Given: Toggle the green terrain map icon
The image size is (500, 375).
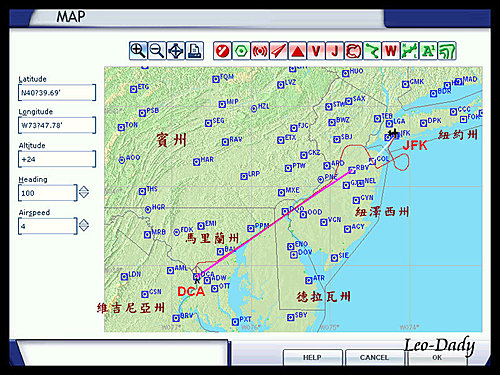Looking at the screenshot, I should 409,51.
